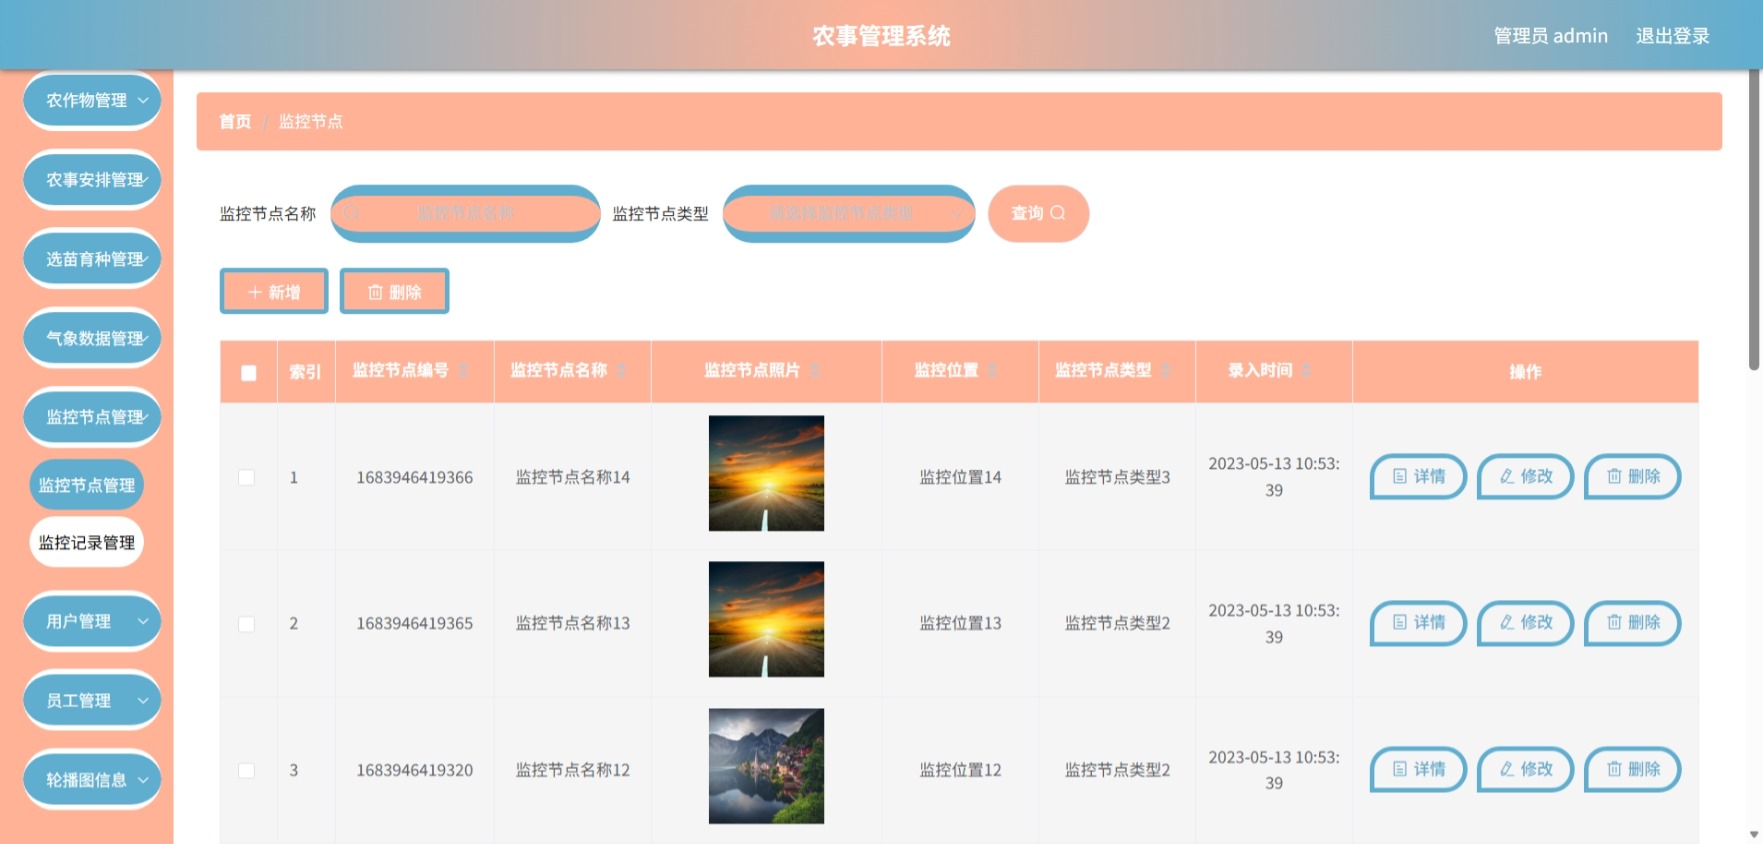Open the sunset photo in row 1
The image size is (1763, 844).
tap(766, 473)
